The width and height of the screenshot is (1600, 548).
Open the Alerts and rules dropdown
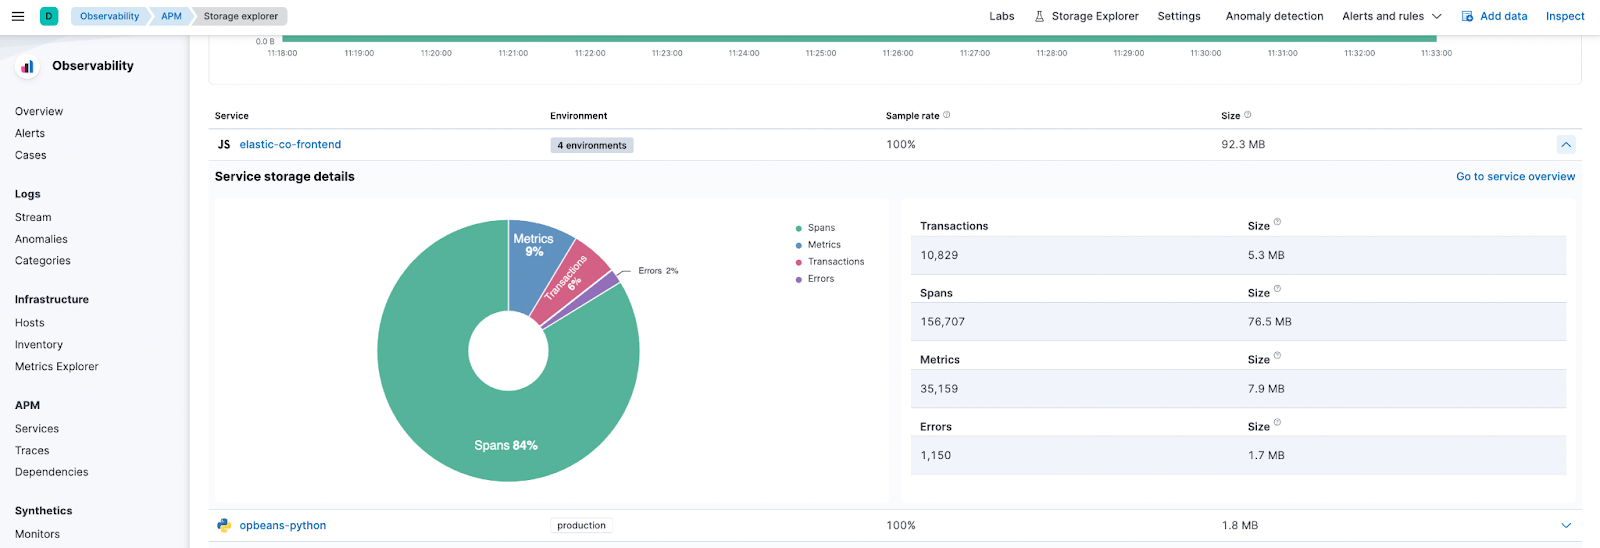pos(1391,16)
